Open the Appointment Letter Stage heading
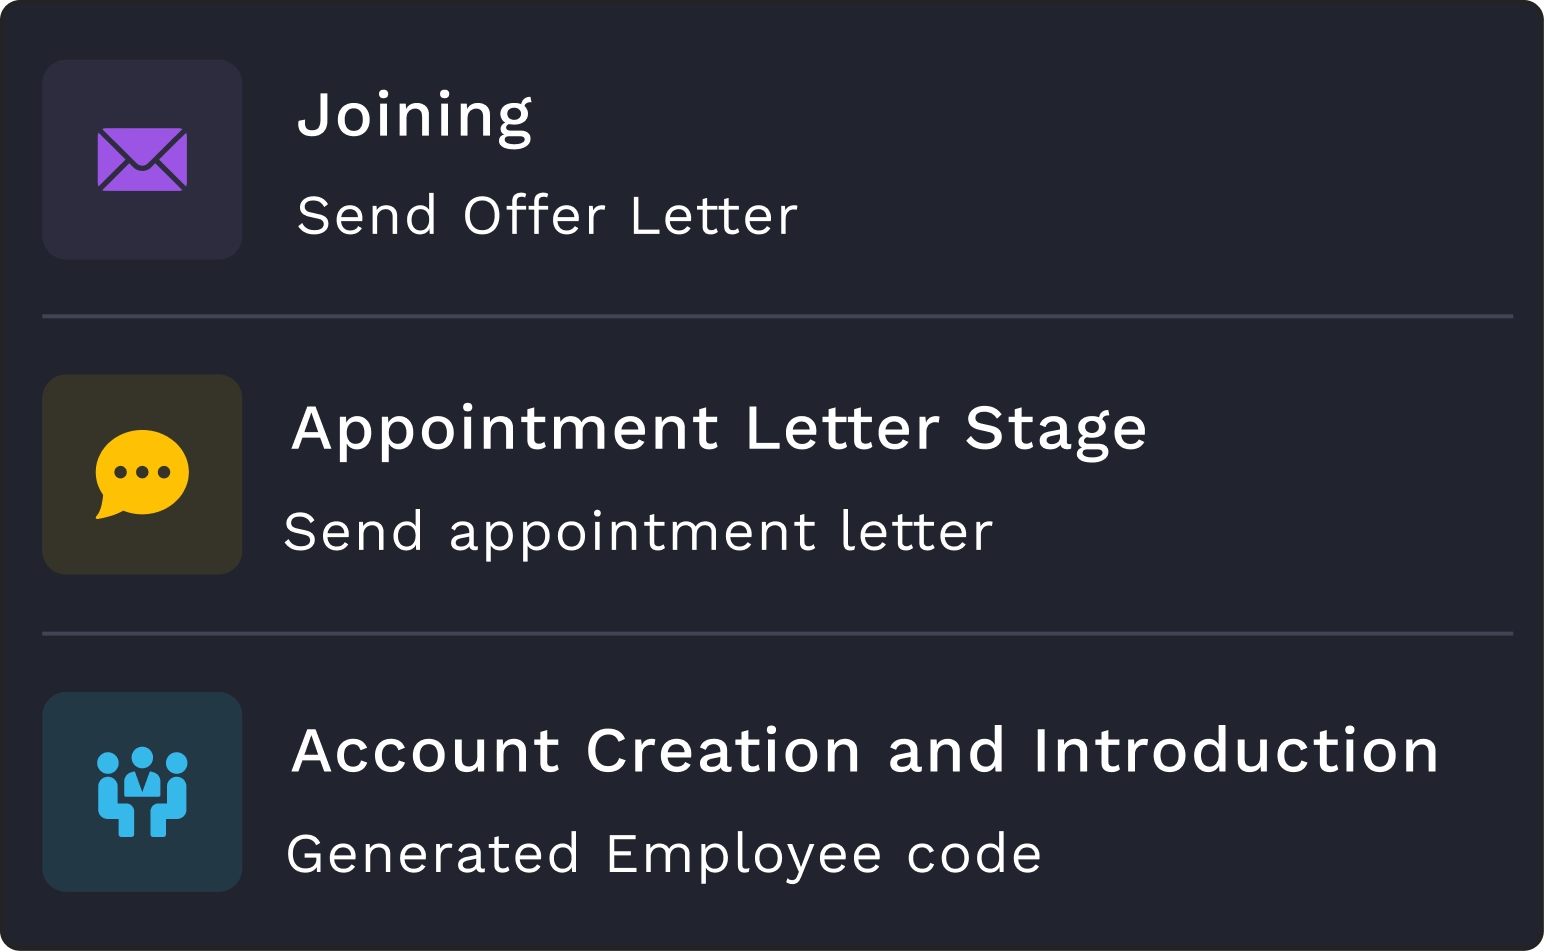This screenshot has height=951, width=1544. pos(719,430)
